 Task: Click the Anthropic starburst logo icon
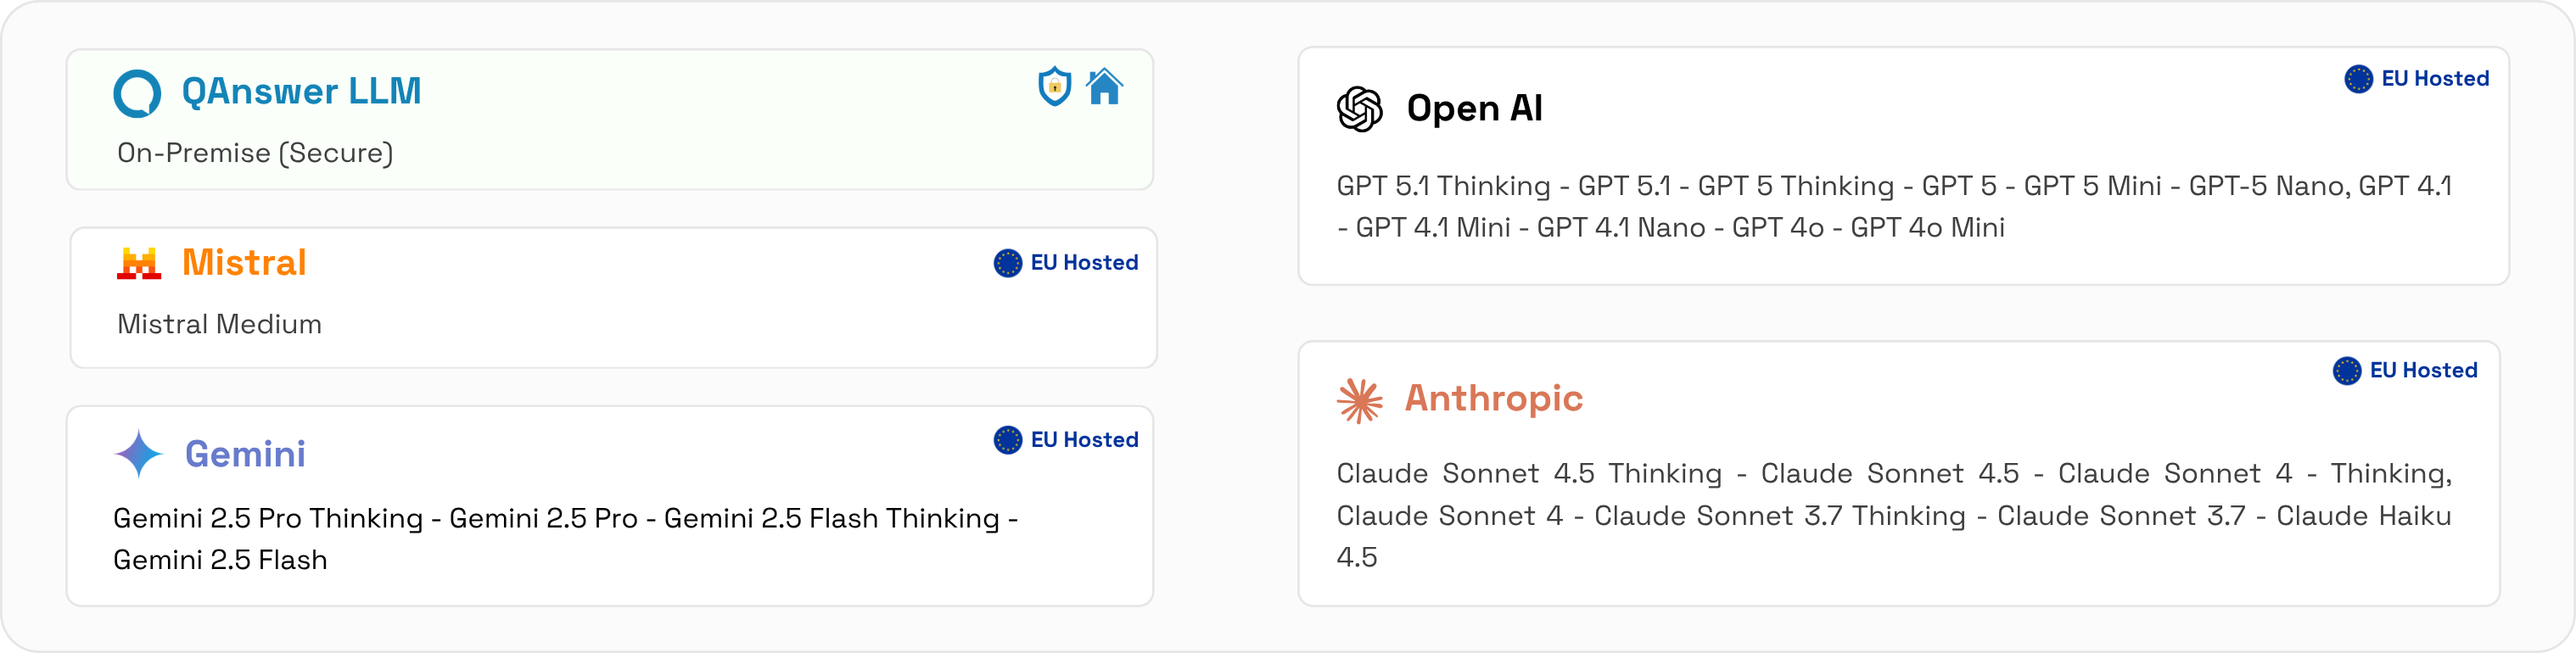[x=1359, y=400]
